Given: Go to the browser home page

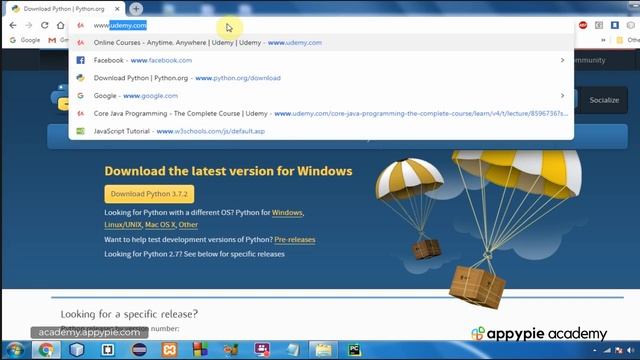Looking at the screenshot, I should pos(60,25).
